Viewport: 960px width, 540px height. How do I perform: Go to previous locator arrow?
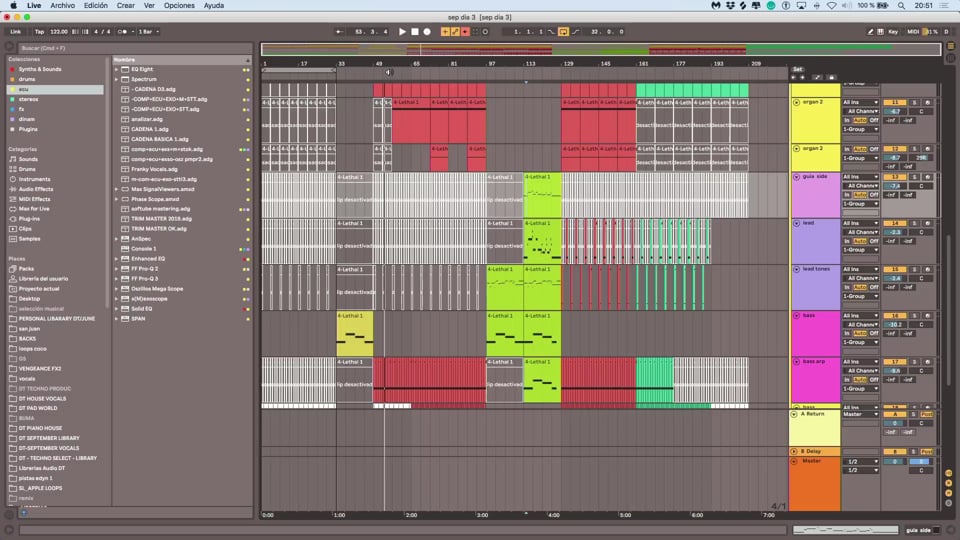794,77
